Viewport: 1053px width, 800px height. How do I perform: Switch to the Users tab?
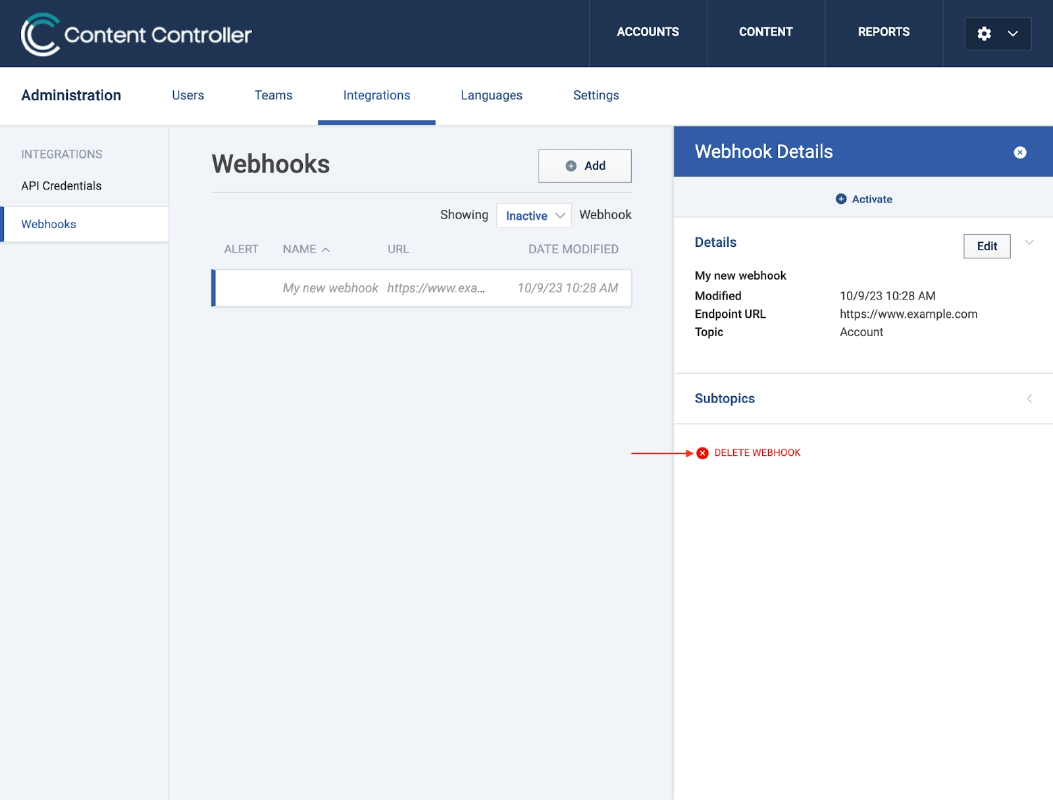coord(187,95)
